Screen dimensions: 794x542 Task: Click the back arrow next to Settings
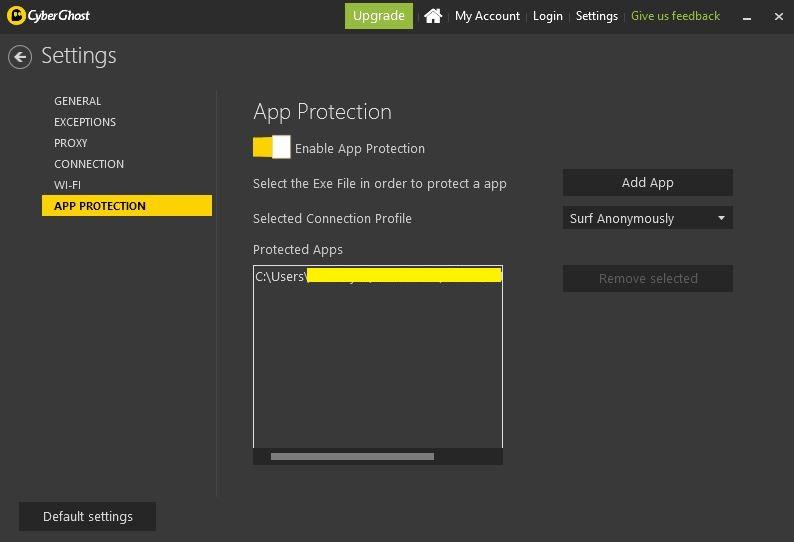[20, 57]
